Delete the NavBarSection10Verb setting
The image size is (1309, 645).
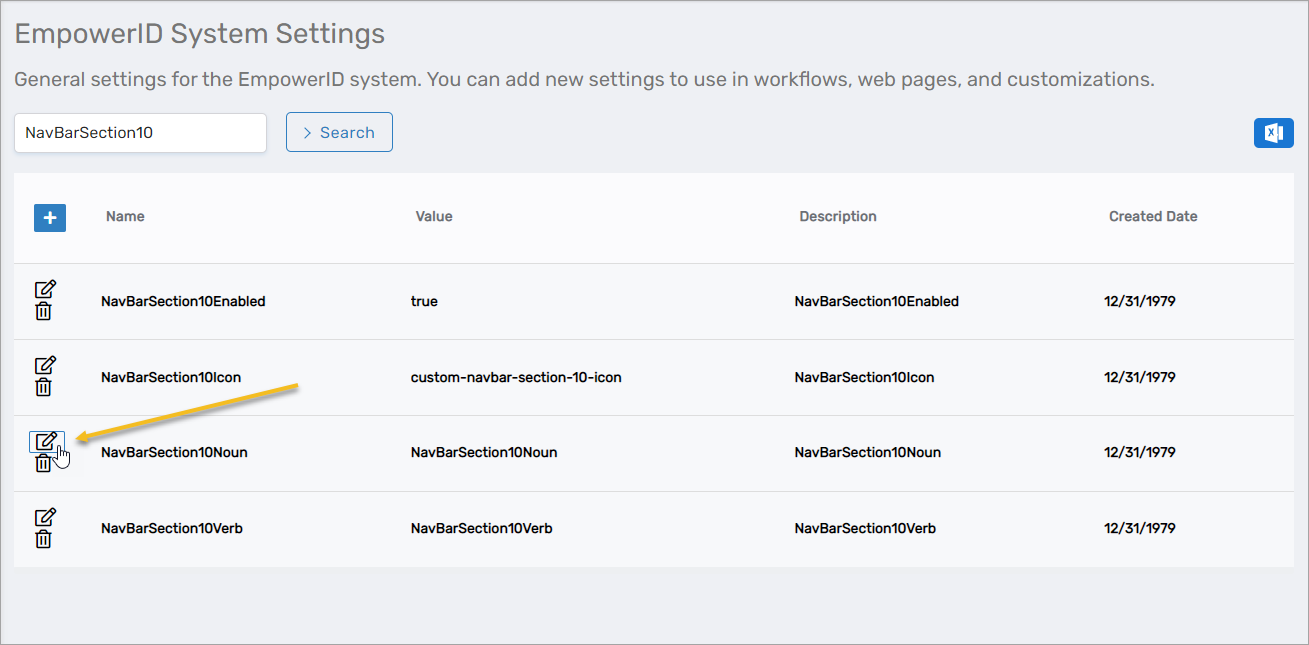click(44, 540)
